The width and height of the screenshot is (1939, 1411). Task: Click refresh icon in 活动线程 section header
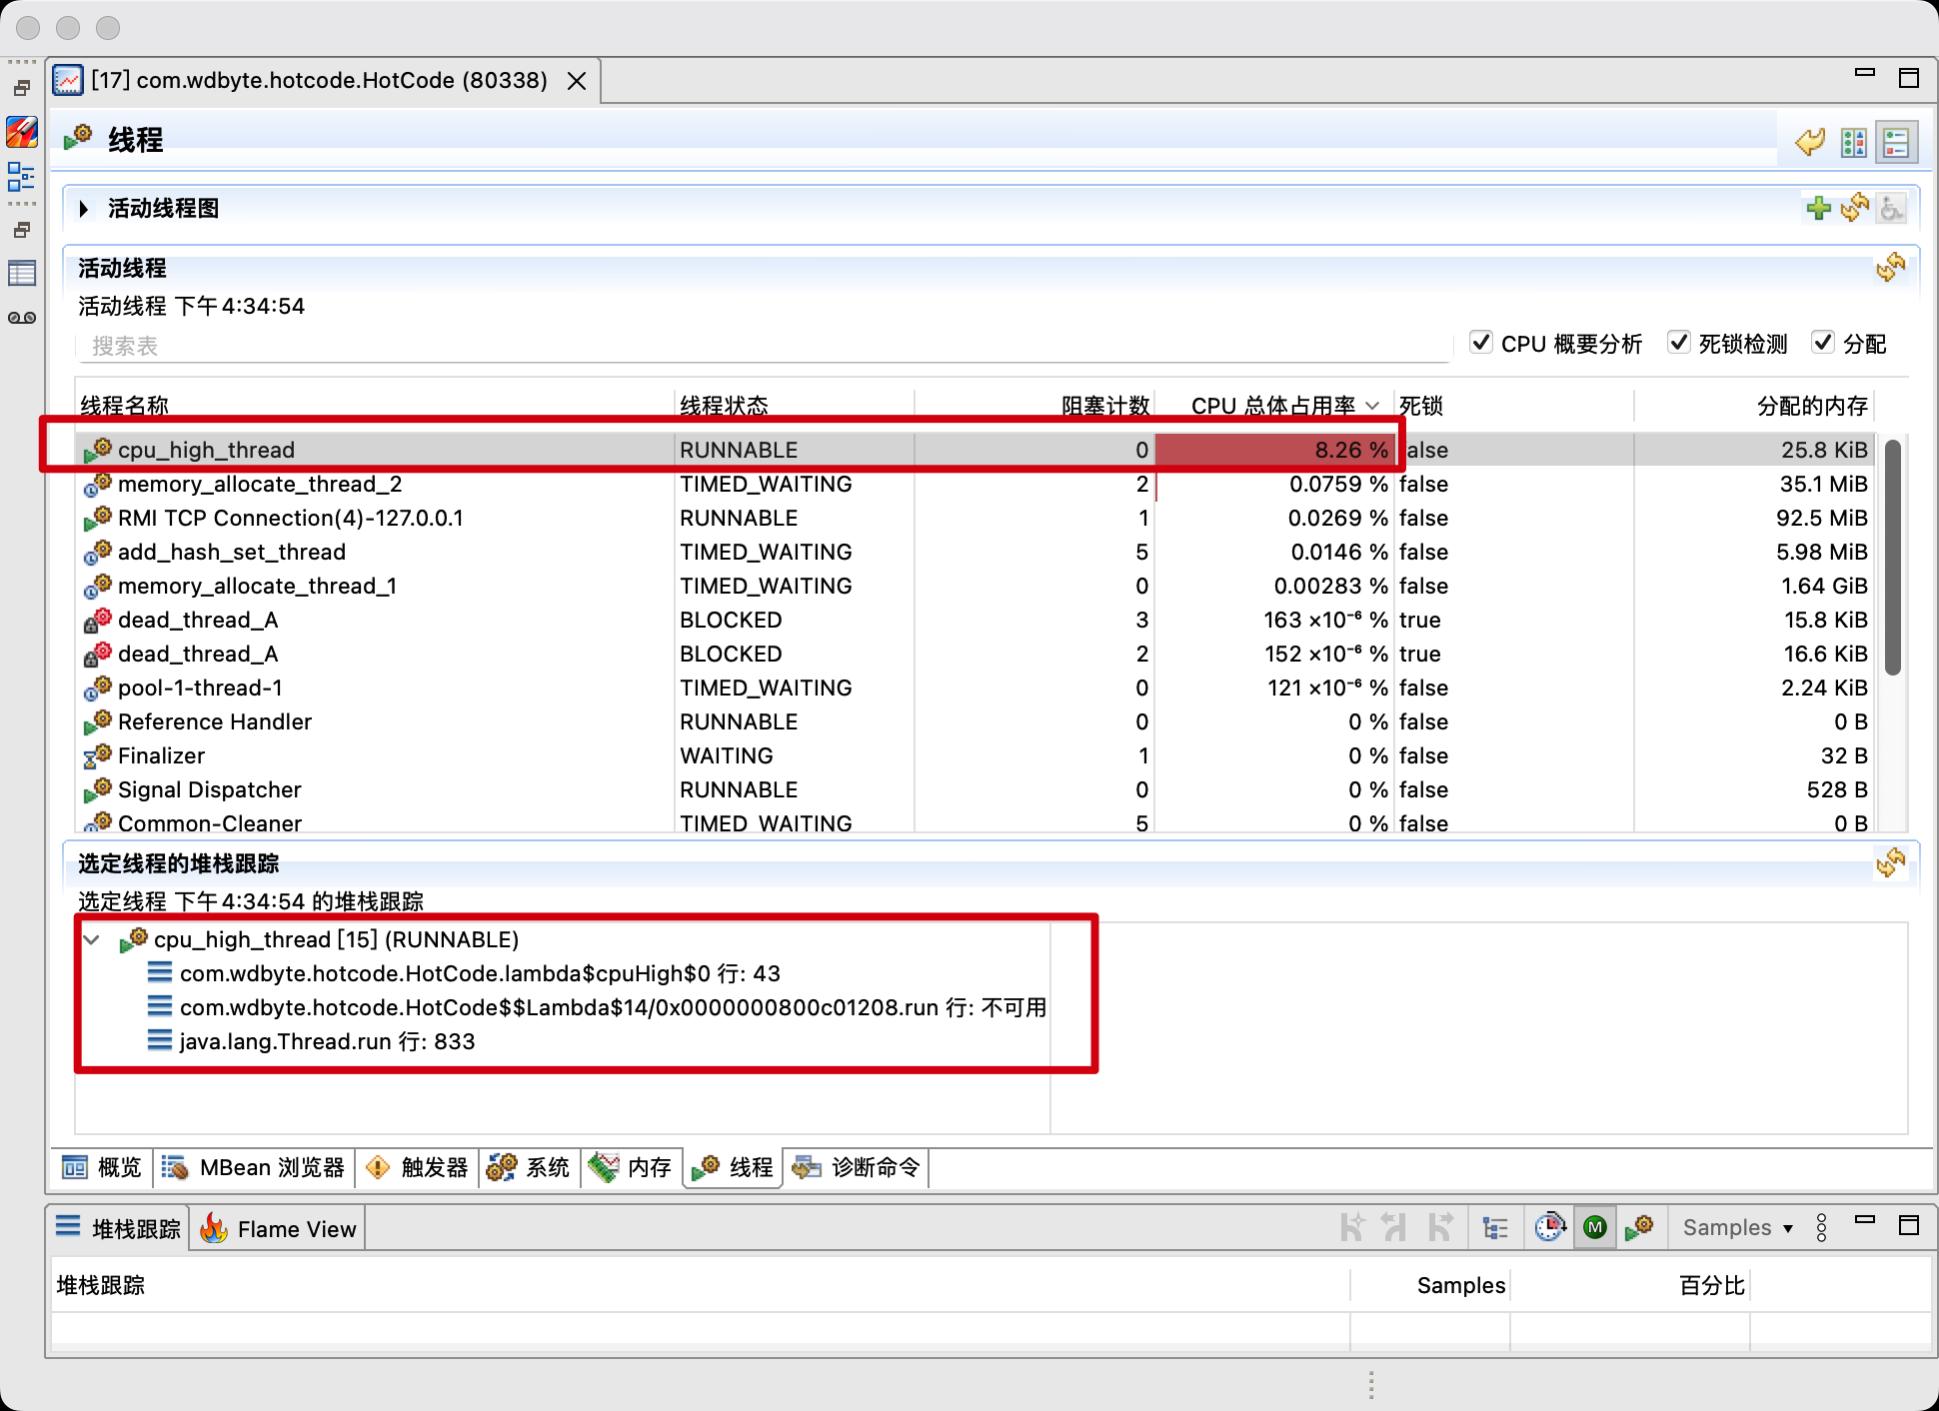[x=1890, y=267]
